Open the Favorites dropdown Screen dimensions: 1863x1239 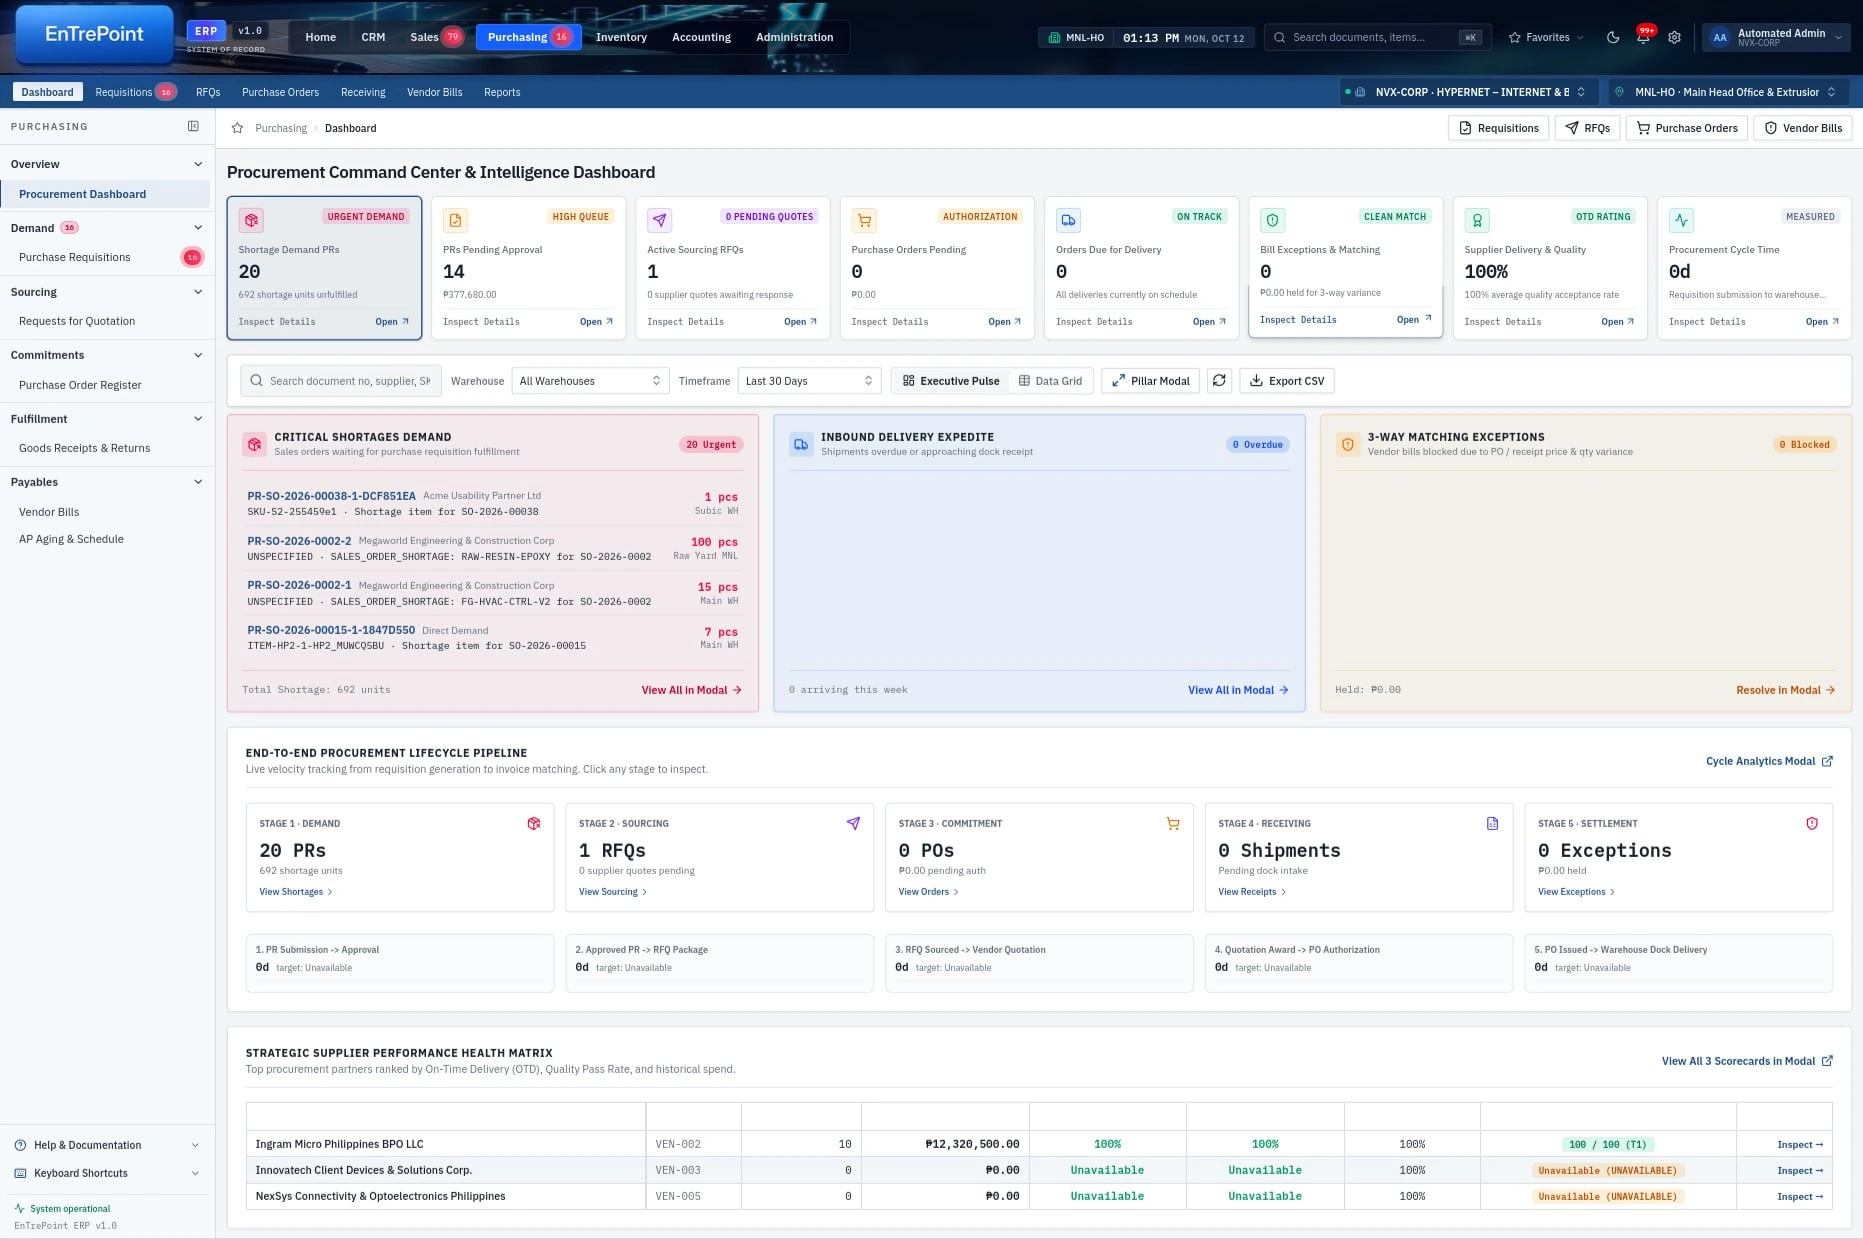tap(1546, 37)
